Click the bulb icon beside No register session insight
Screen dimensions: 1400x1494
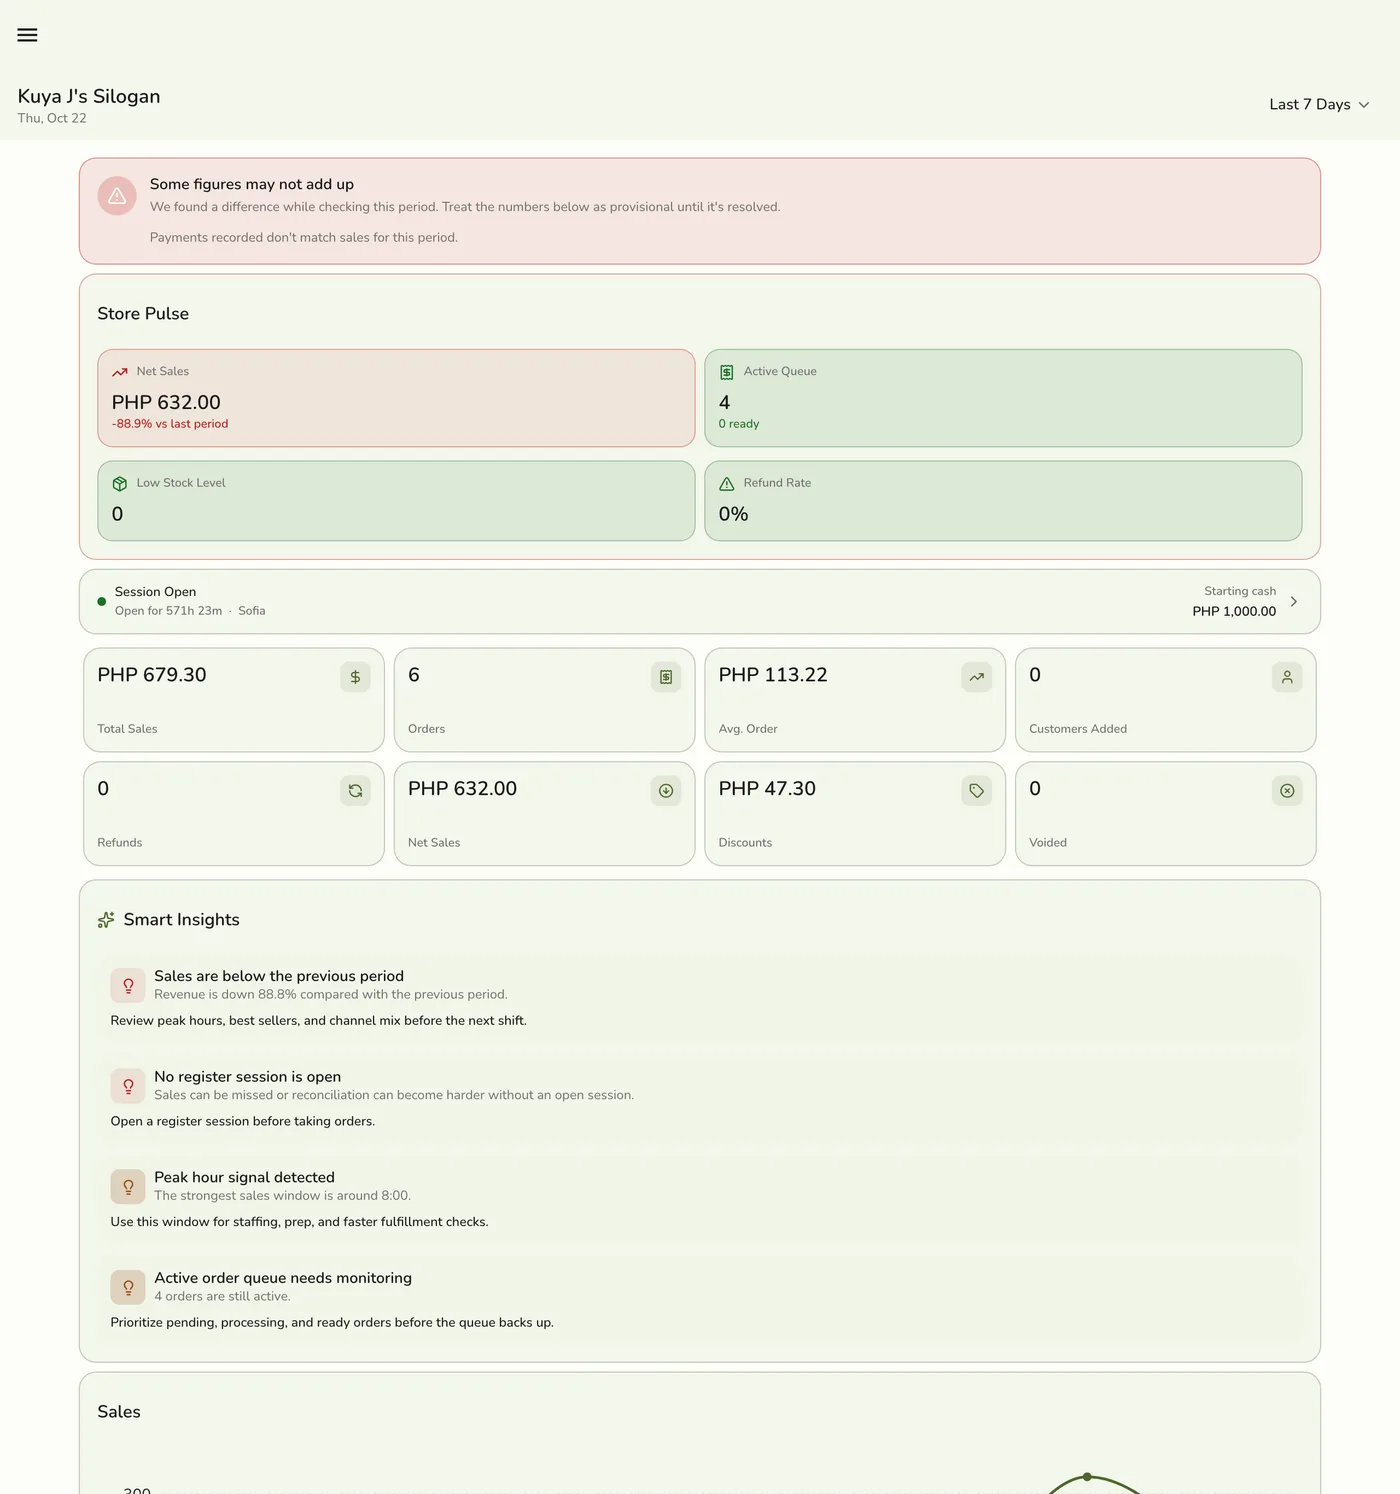pos(128,1086)
